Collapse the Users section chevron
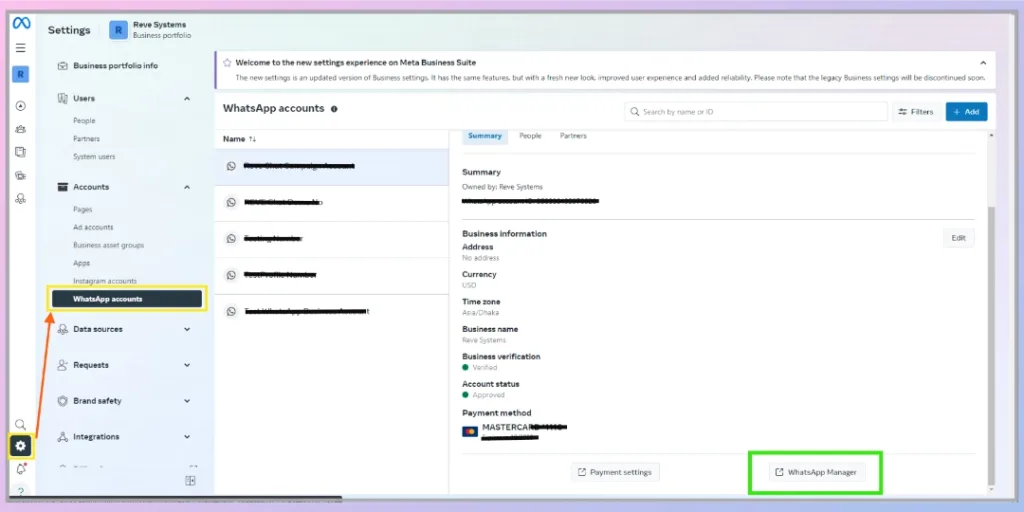Viewport: 1024px width, 512px height. (x=187, y=99)
